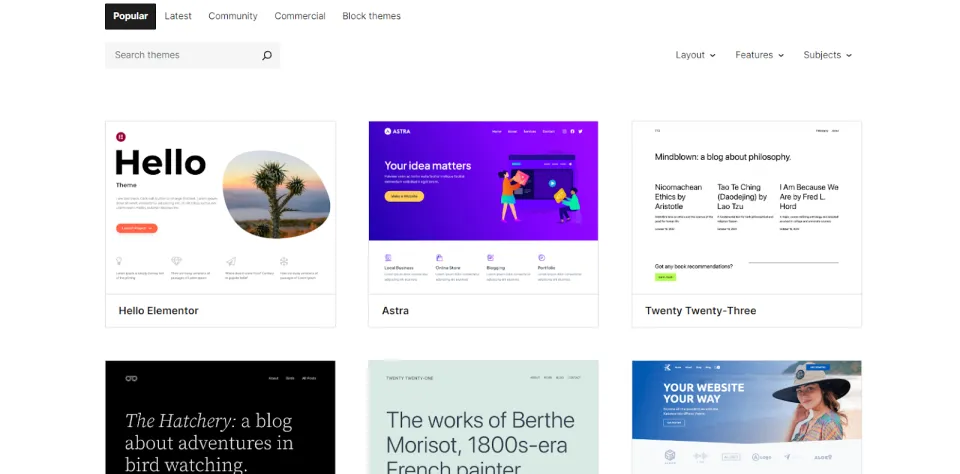Click the Blogging icon in Astra preview

coord(490,258)
